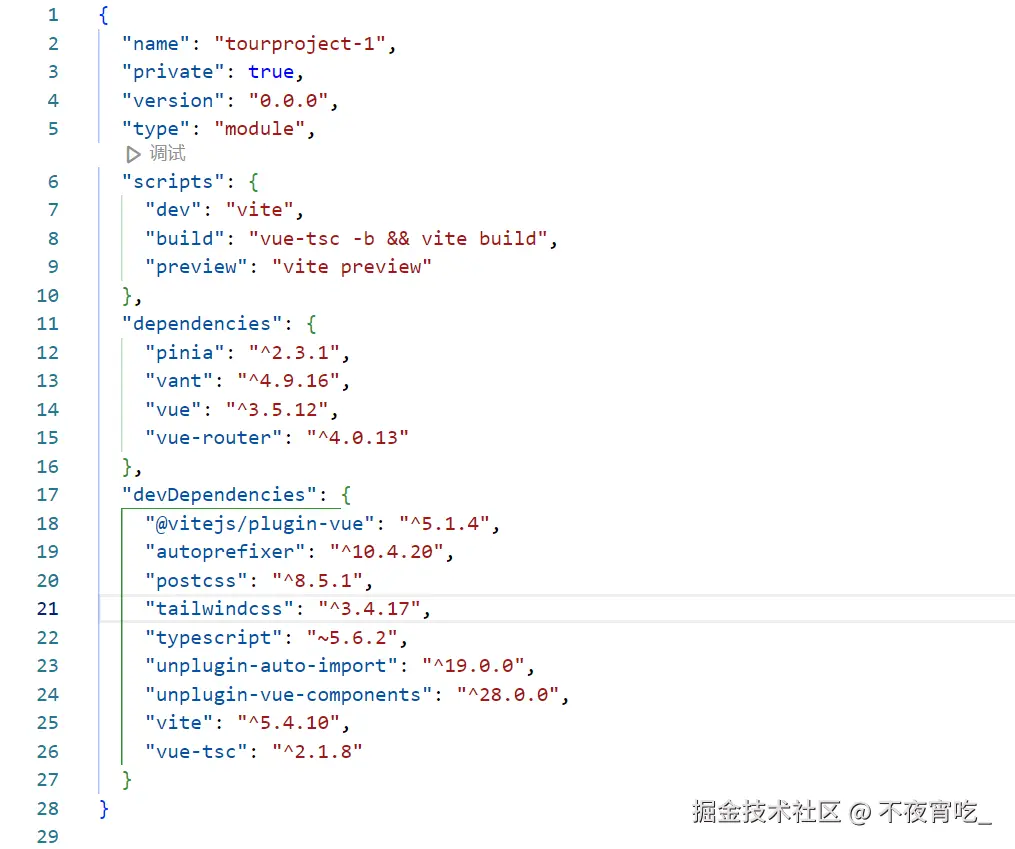Viewport: 1015px width, 849px height.
Task: Click the closing brace on line 28
Action: click(x=104, y=808)
